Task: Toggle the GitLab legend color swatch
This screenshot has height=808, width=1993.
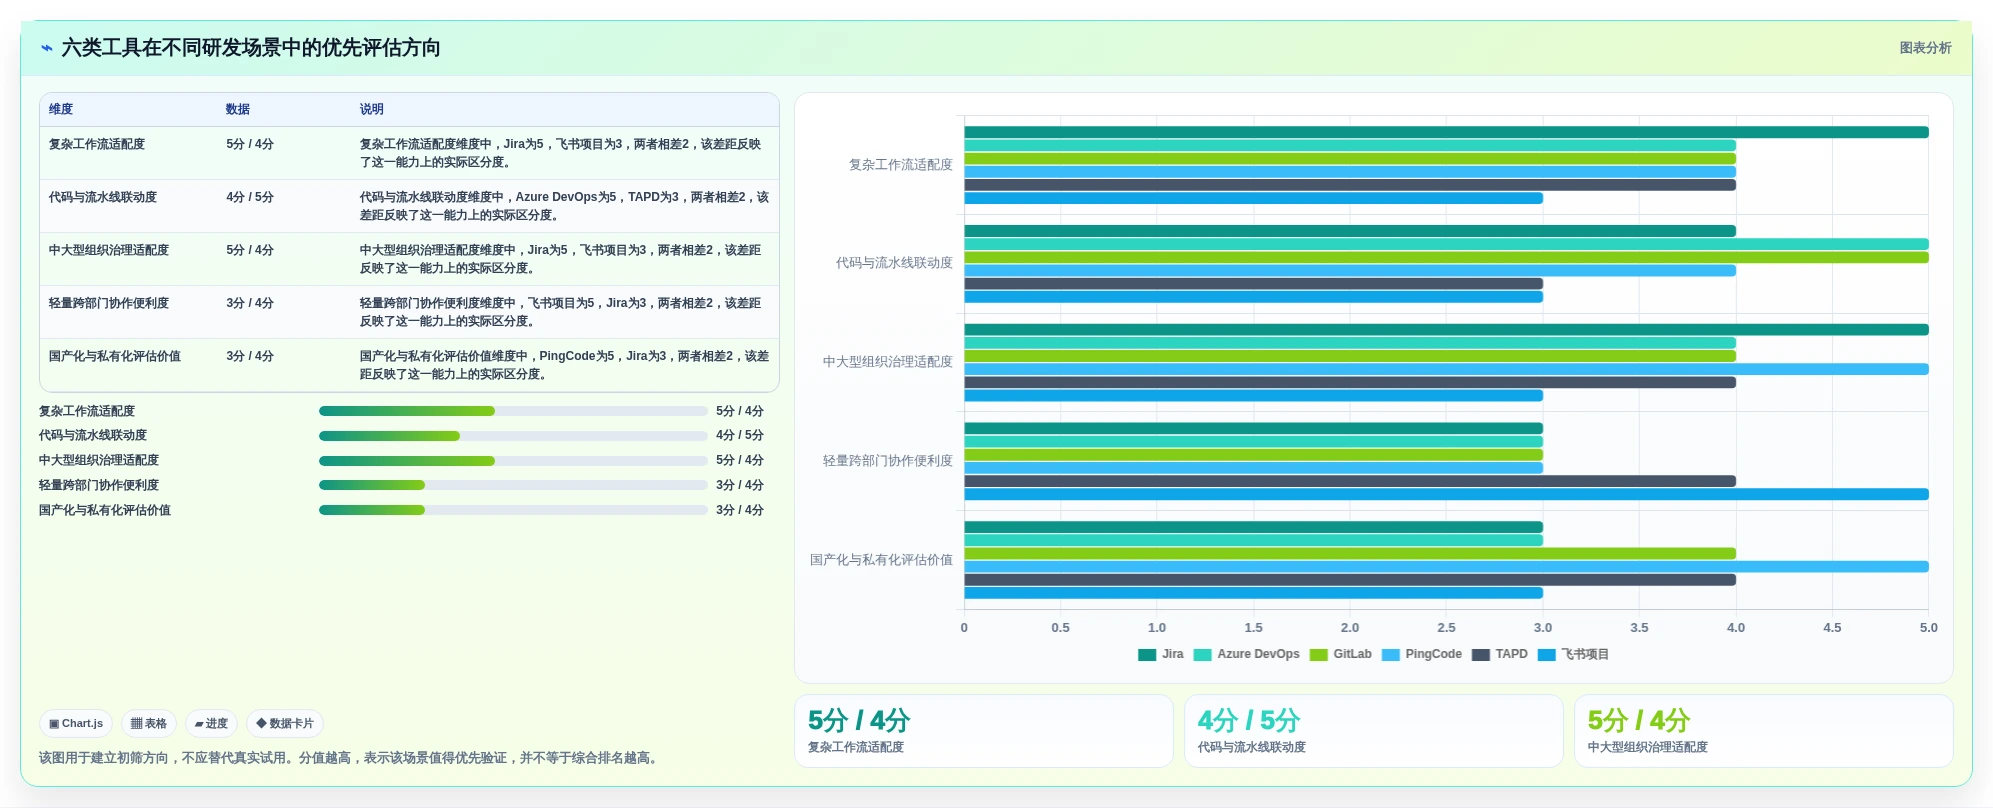Action: pos(1318,655)
